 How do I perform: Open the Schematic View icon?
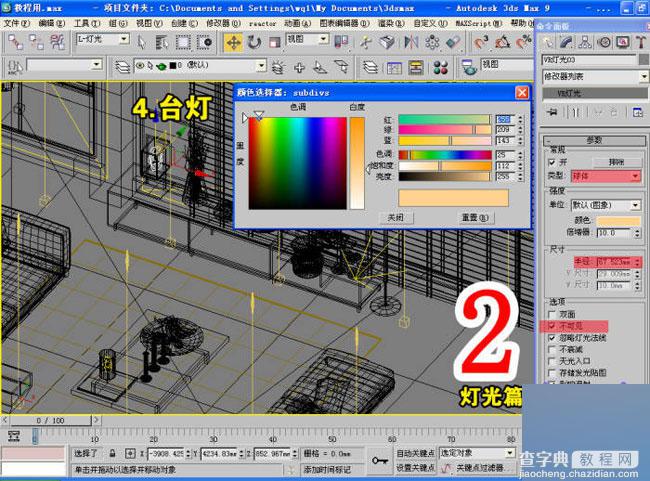click(x=416, y=67)
